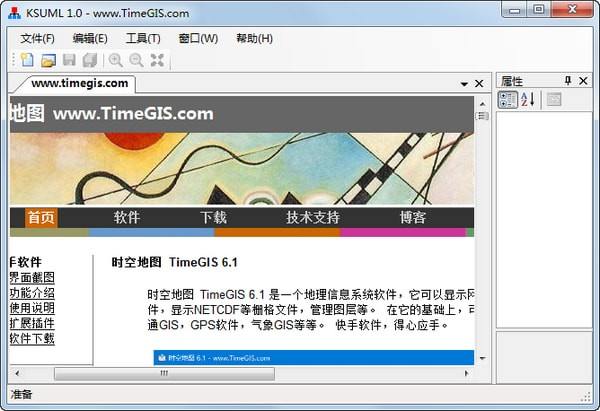Open the document tab list dropdown arrow
Image resolution: width=600 pixels, height=411 pixels.
tap(464, 84)
